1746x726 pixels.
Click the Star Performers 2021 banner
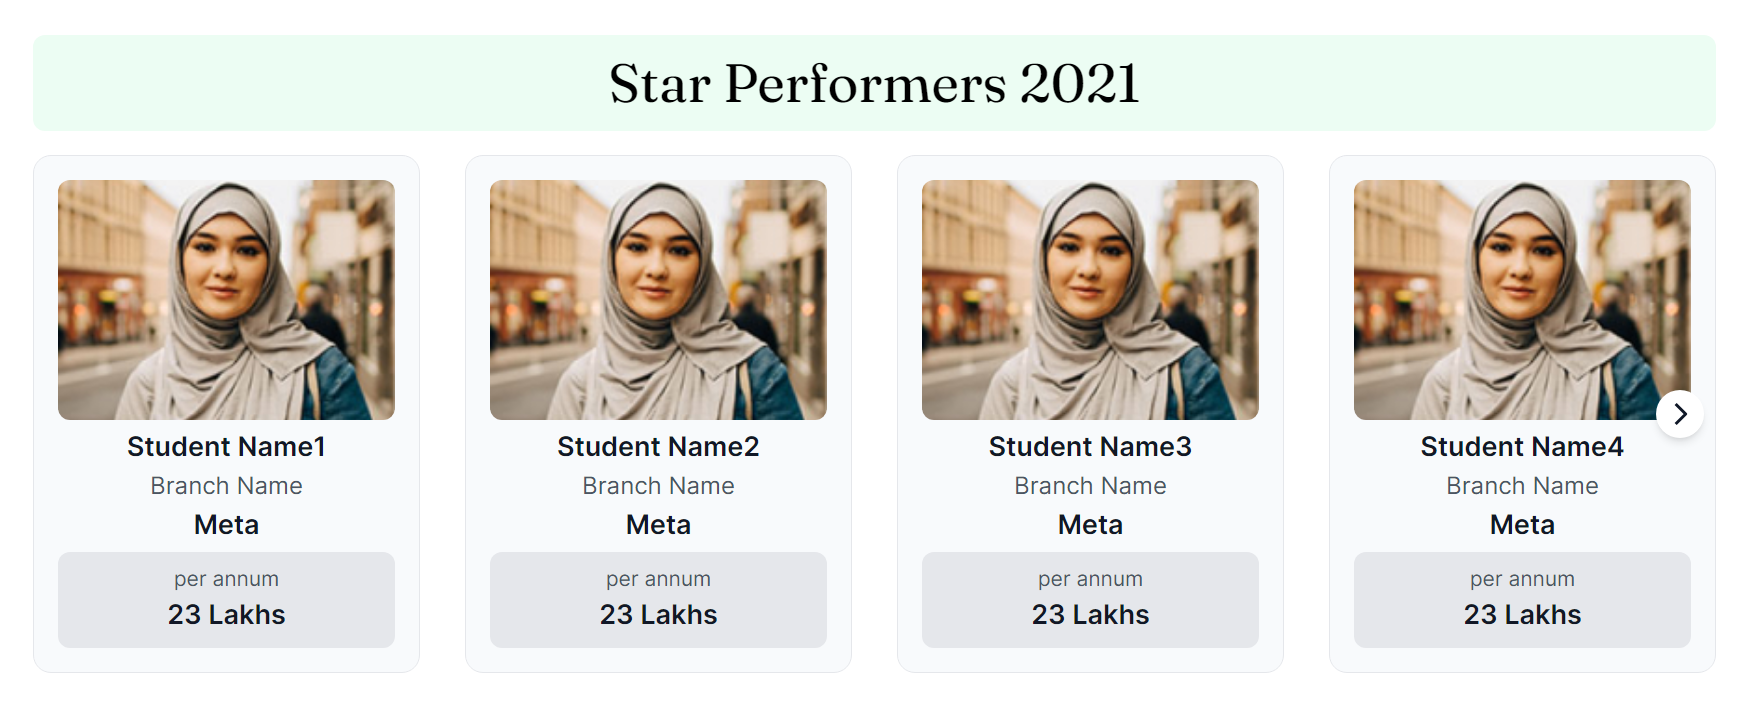coord(874,83)
